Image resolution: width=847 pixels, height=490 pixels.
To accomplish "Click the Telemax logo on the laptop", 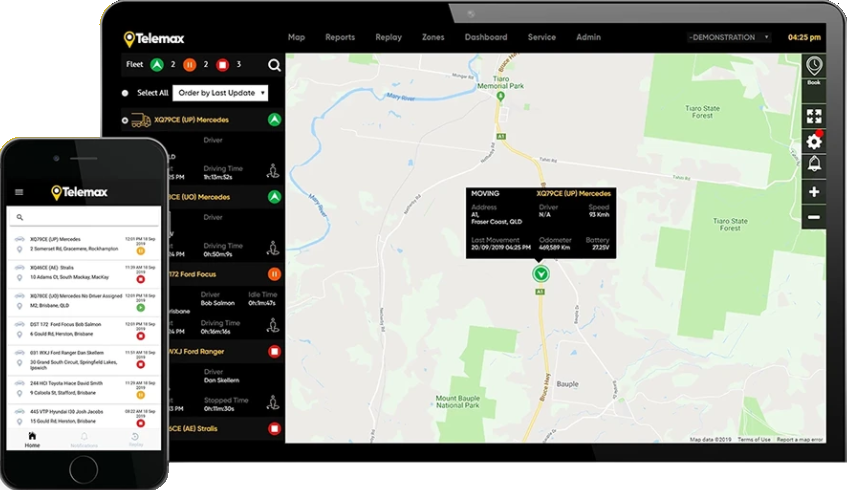I will (x=154, y=39).
